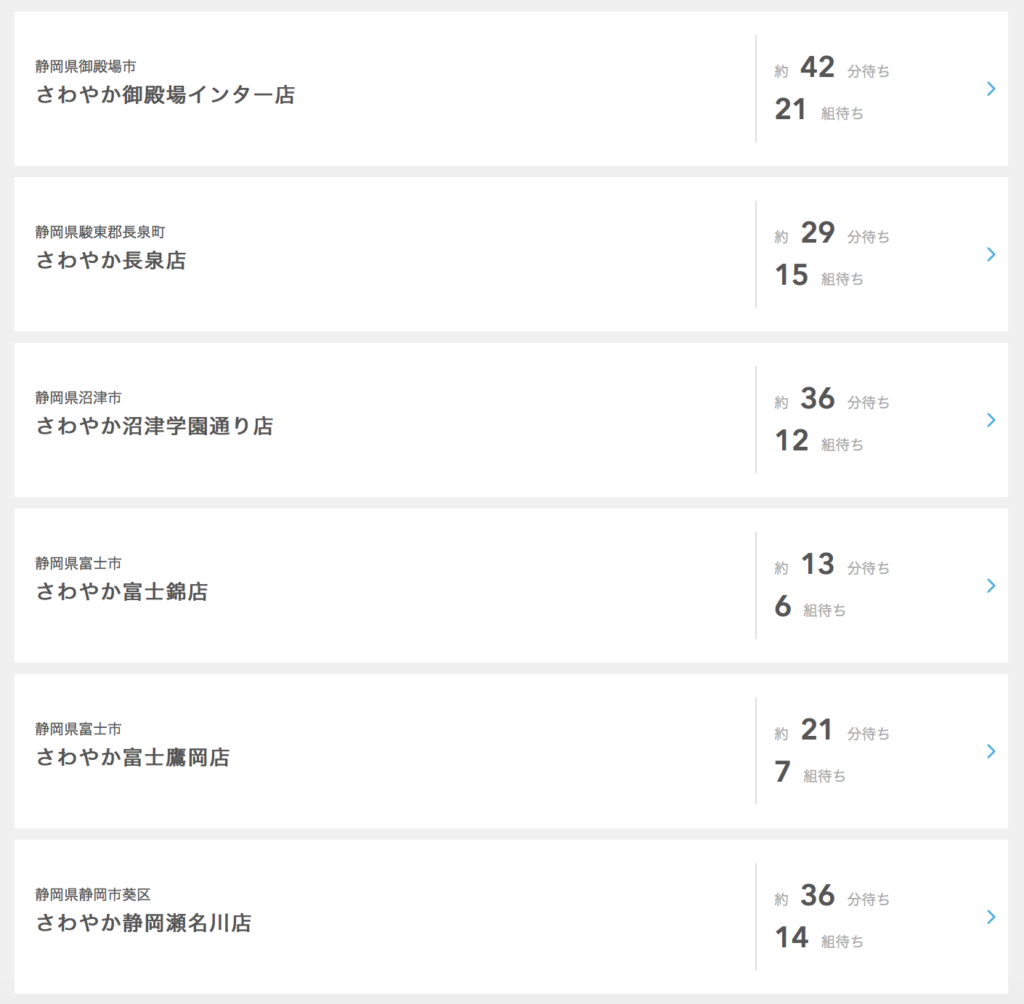
Task: Open chevron arrow for さわやか富士錦店
Action: (x=991, y=585)
